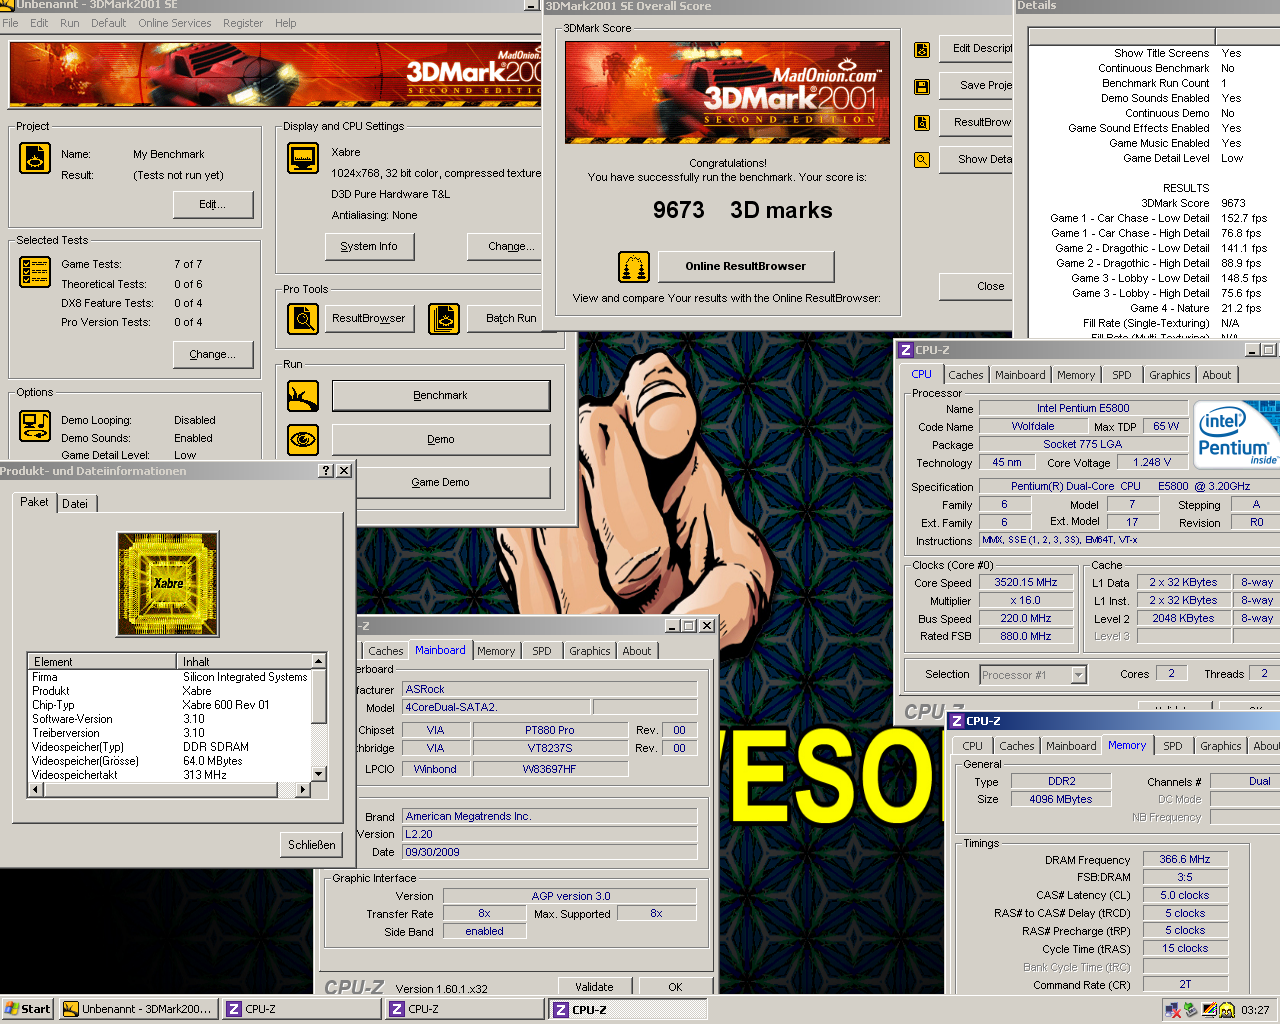Switch to the Paket tab in Produkt dialog
Screen dimensions: 1280x1024
tap(34, 502)
